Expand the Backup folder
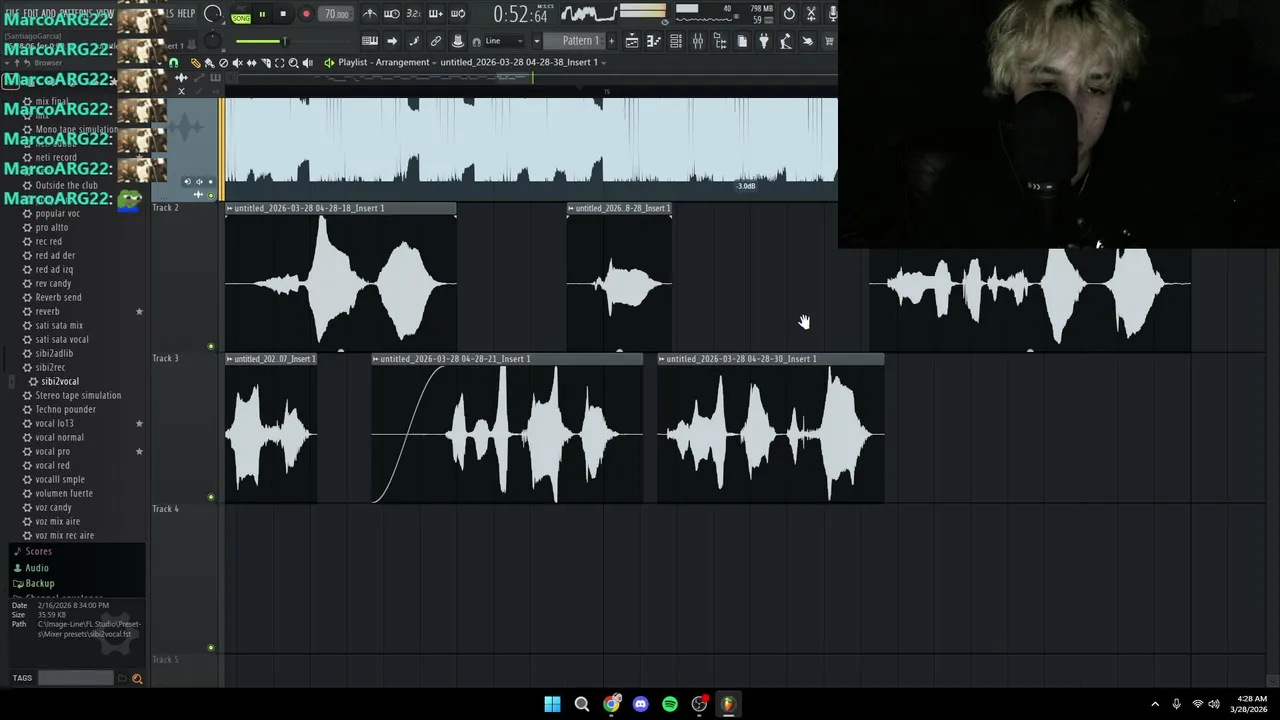The image size is (1280, 720). coord(39,583)
